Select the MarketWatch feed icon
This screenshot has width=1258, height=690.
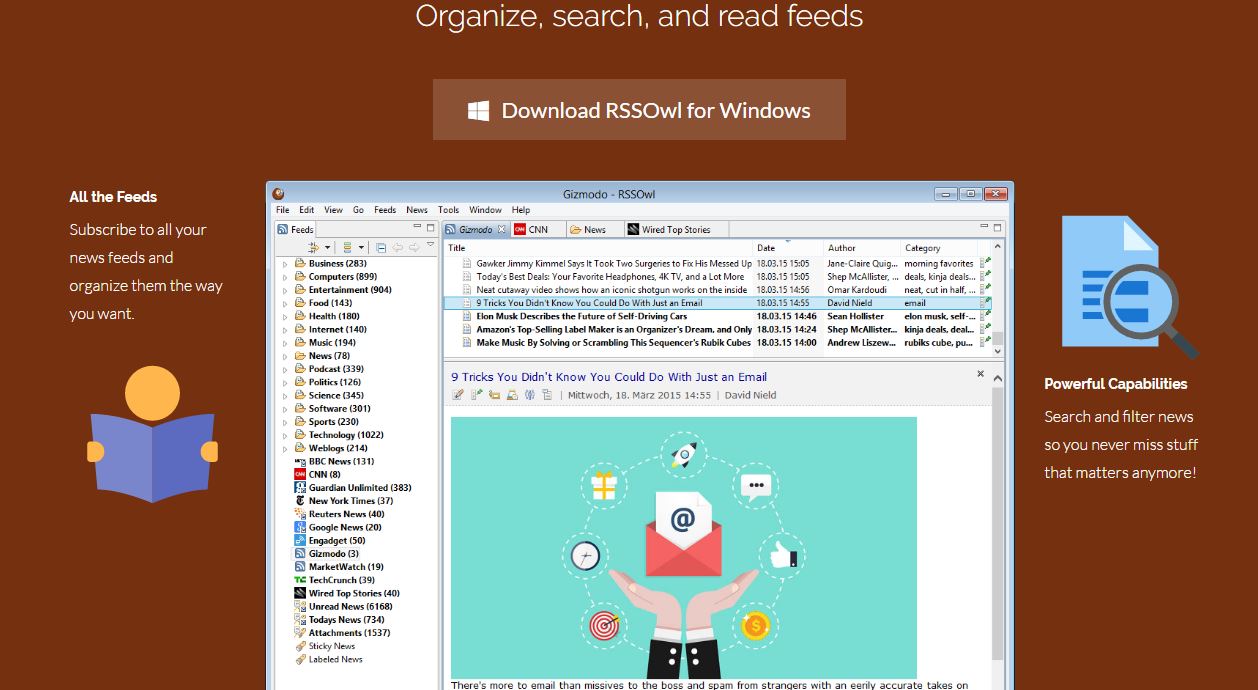tap(300, 567)
